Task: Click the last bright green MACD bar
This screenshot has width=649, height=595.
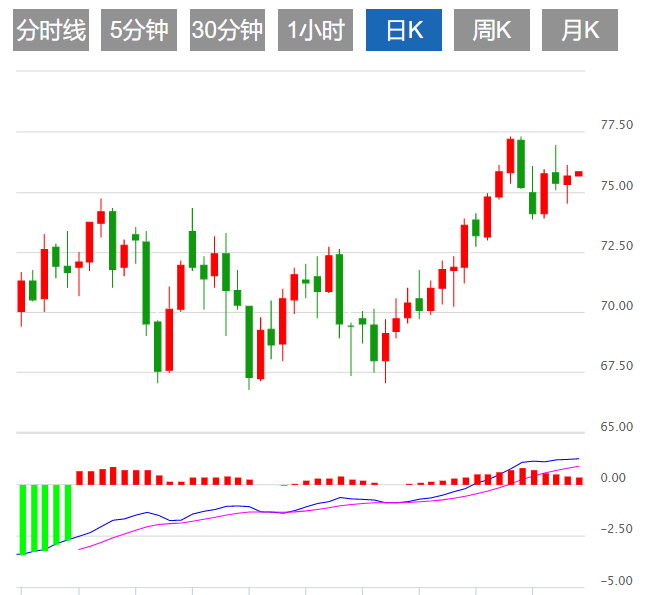Action: coord(68,511)
